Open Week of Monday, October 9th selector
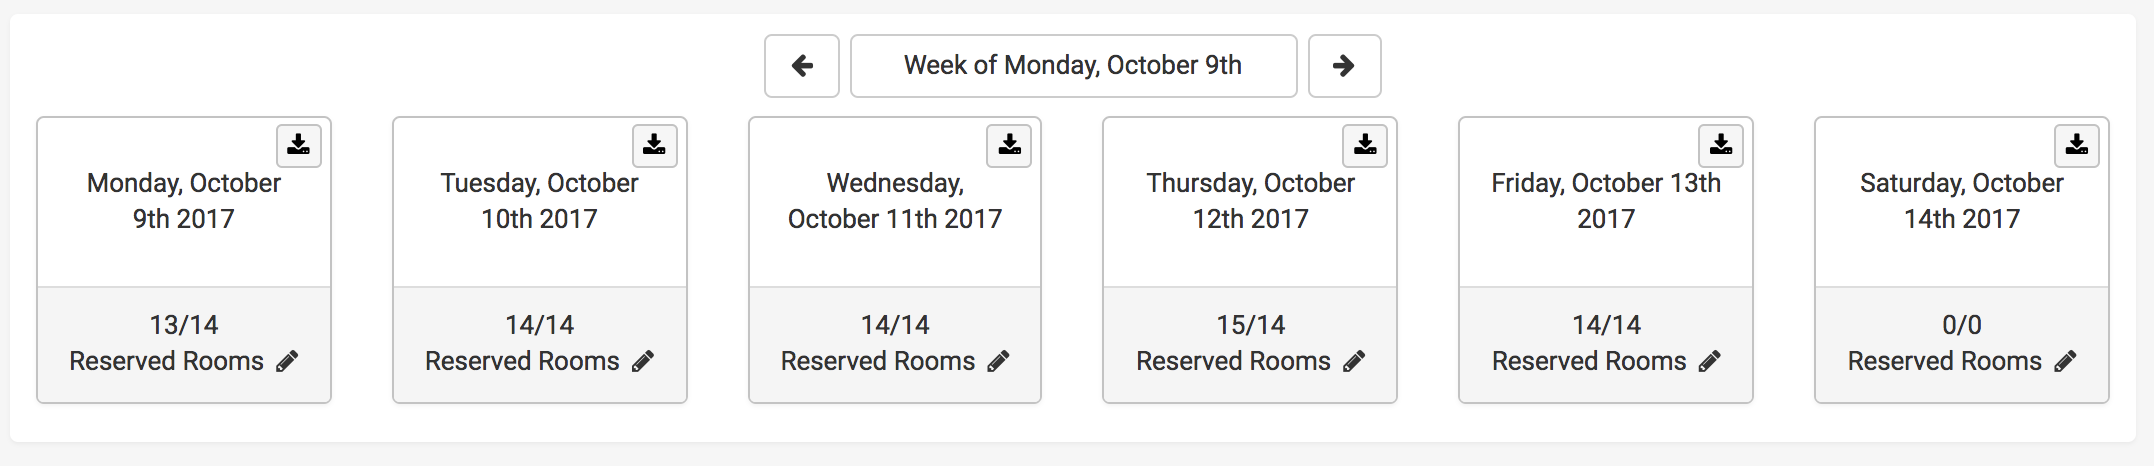This screenshot has width=2154, height=466. coord(1074,66)
